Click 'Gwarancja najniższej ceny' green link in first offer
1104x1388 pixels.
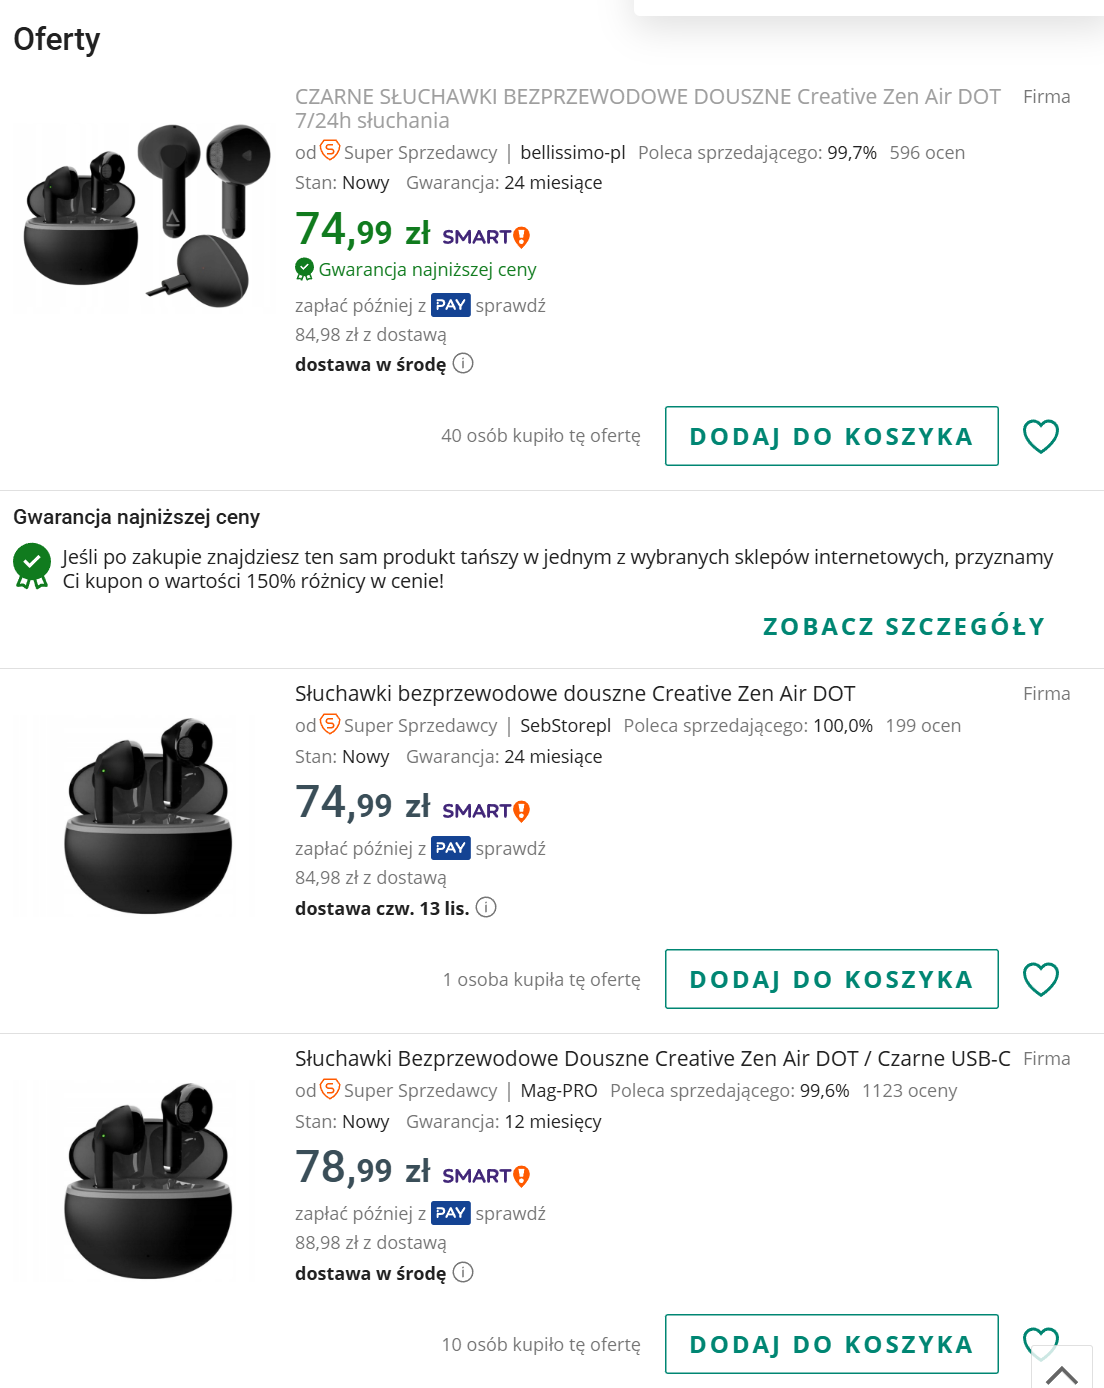(427, 269)
